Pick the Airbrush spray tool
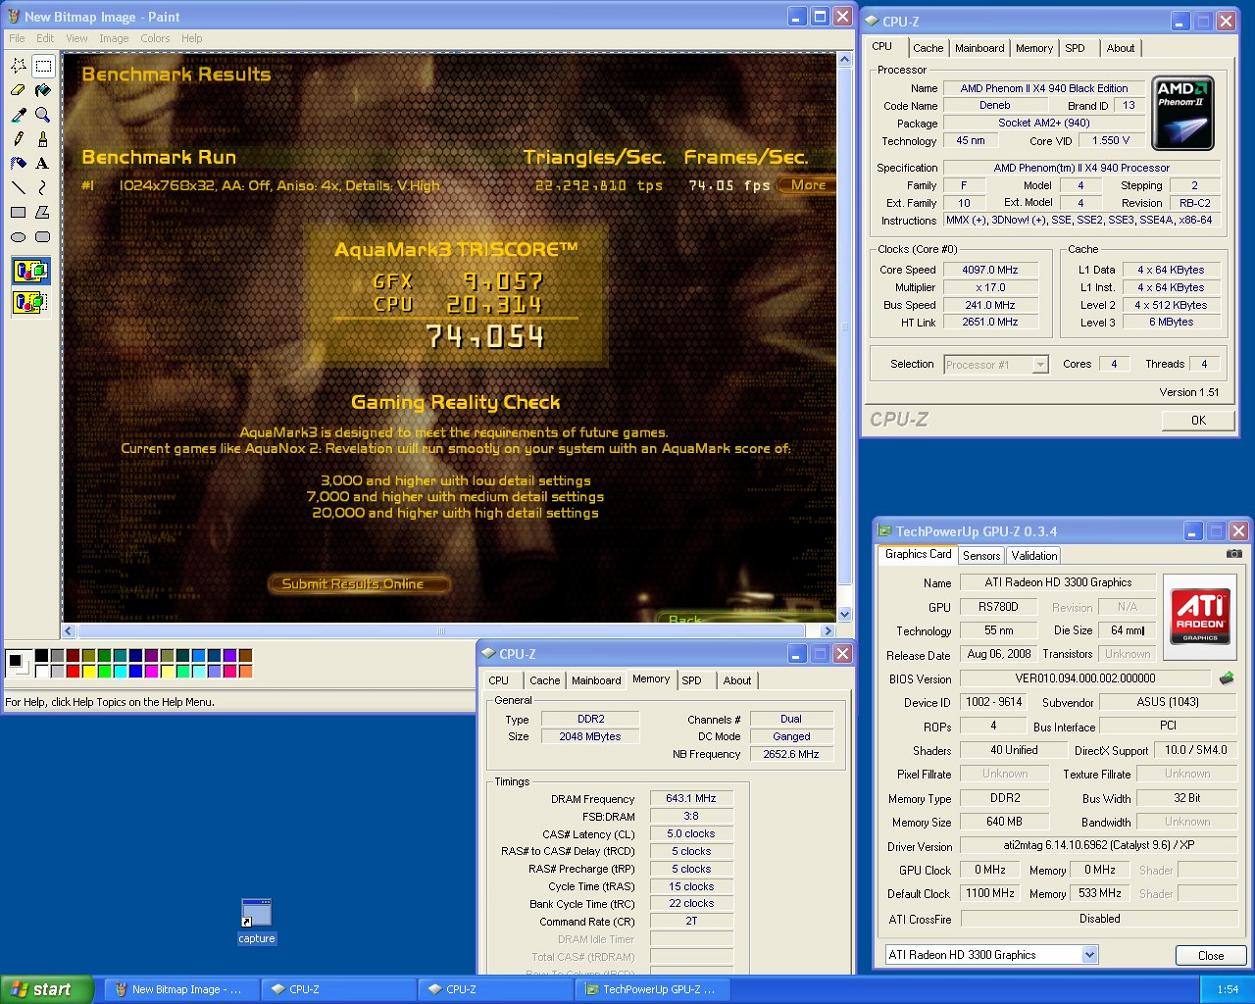Screen dimensions: 1255x1004 (18, 163)
